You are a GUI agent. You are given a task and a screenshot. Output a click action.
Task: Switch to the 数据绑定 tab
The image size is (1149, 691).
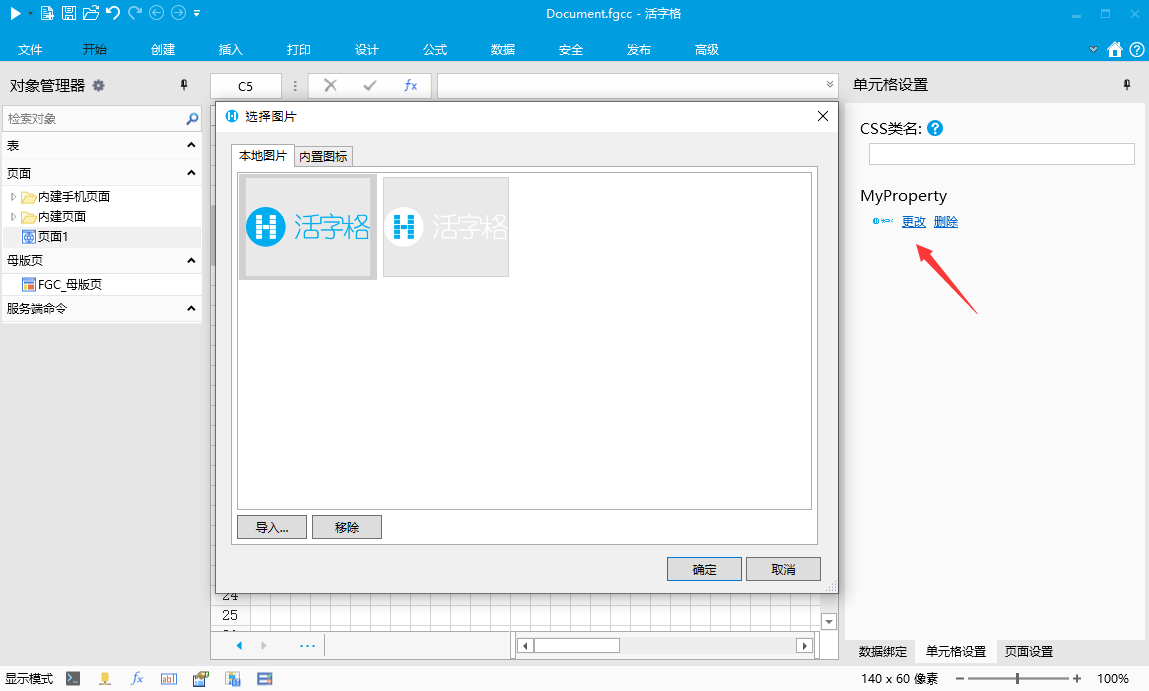[883, 651]
